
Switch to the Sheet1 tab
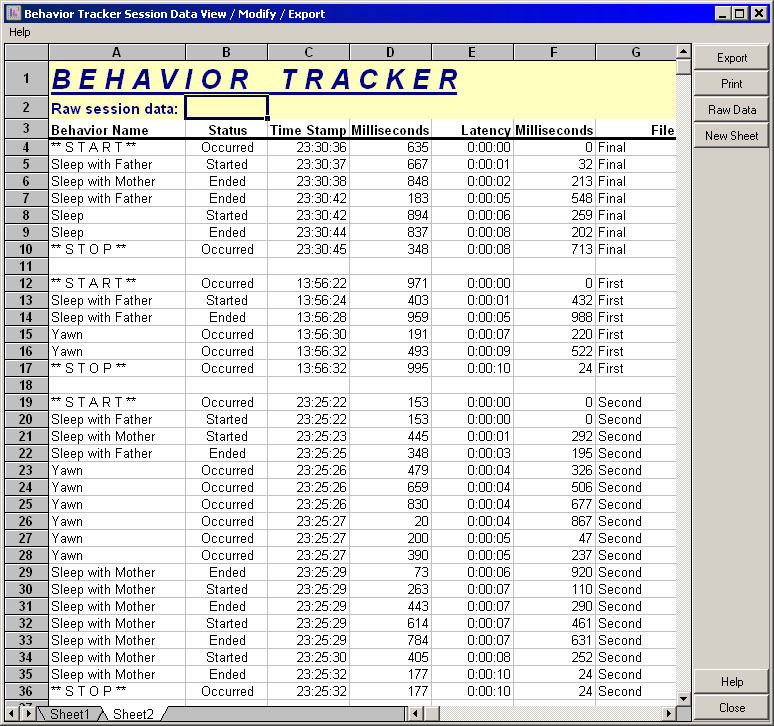(x=70, y=714)
